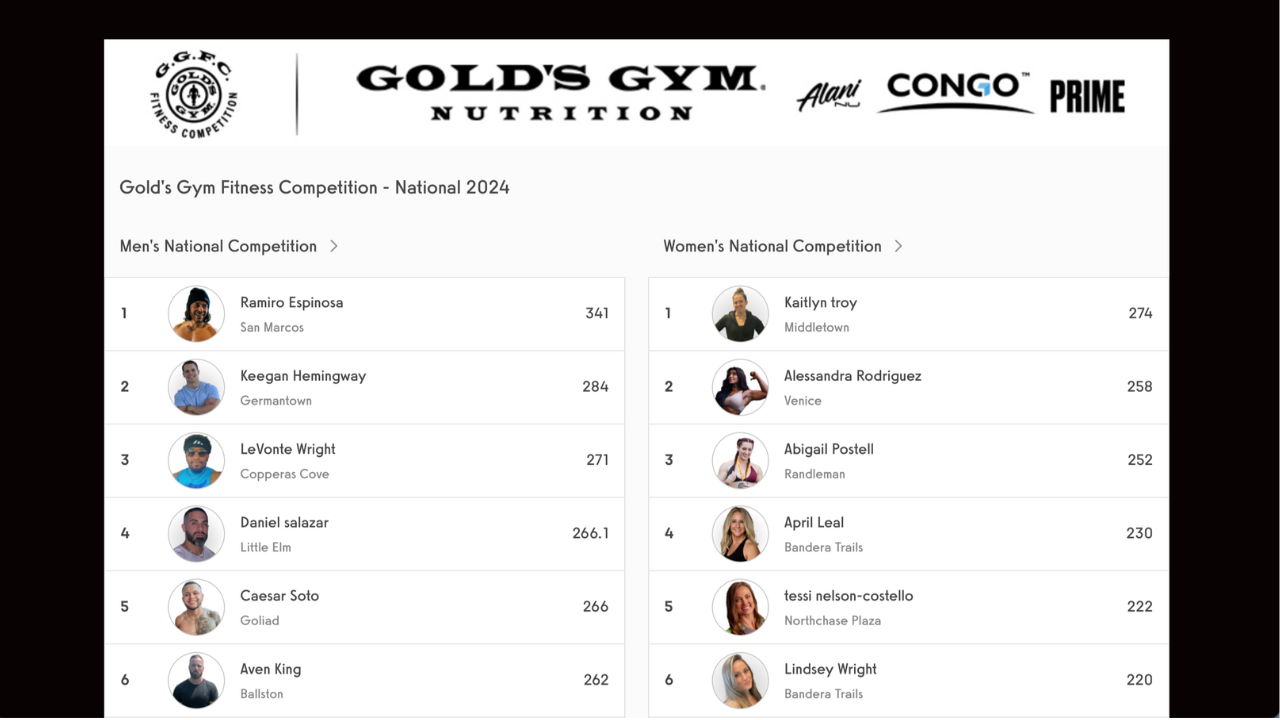The width and height of the screenshot is (1280, 720).
Task: Open Ramiro Espinosa's profile photo
Action: [196, 313]
